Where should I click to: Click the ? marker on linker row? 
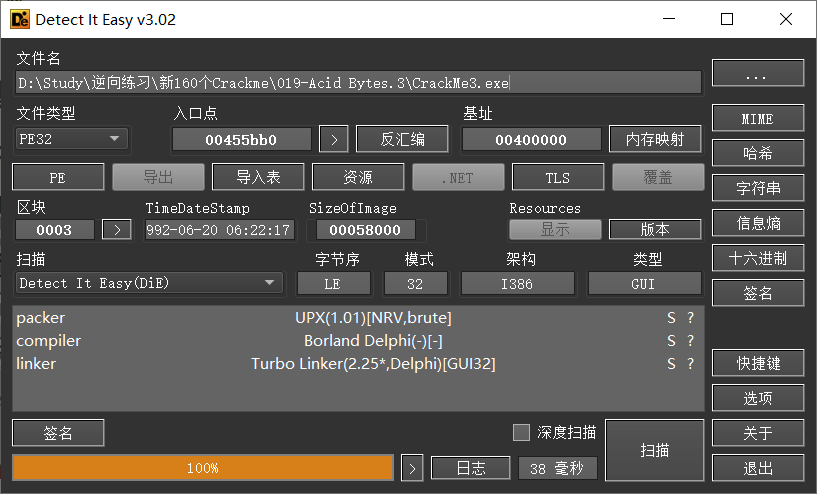tap(690, 364)
